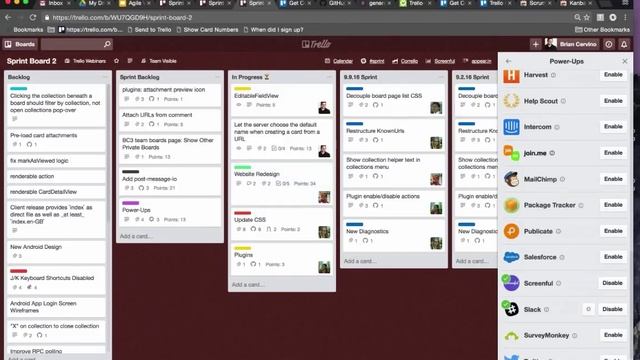Open the Backlog list menu
The width and height of the screenshot is (640, 360).
105,77
